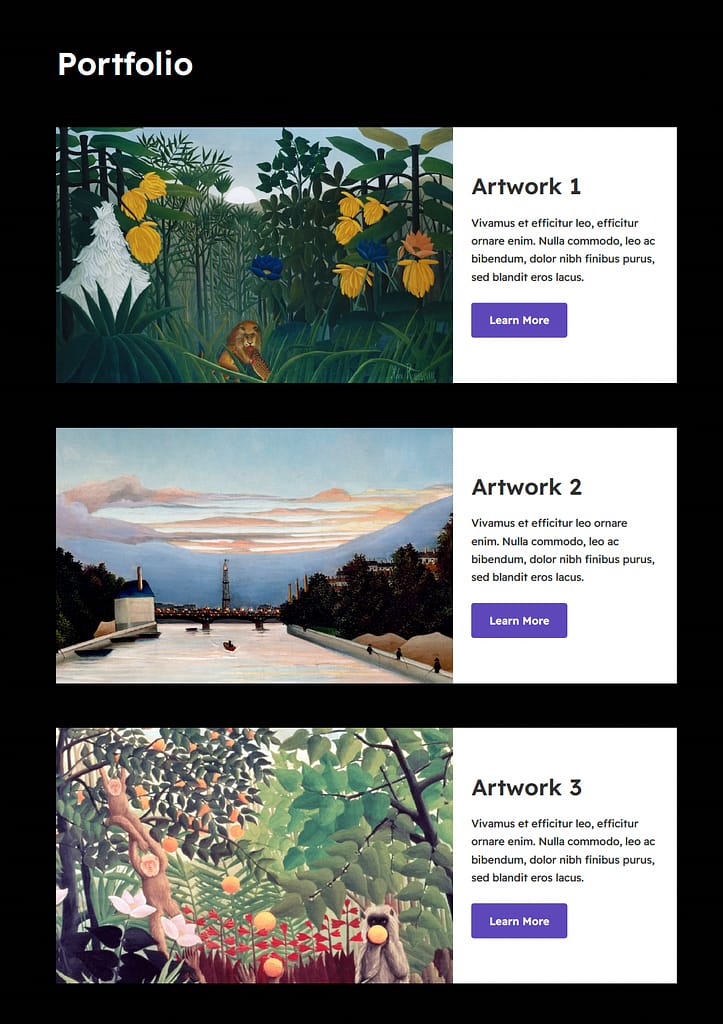Click the Artwork 1 description paragraph
The image size is (723, 1024).
click(563, 249)
